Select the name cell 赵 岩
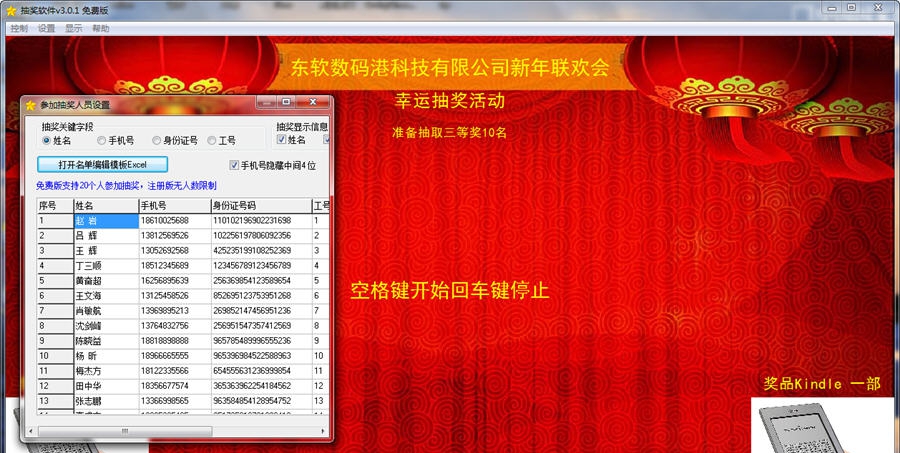 (106, 220)
